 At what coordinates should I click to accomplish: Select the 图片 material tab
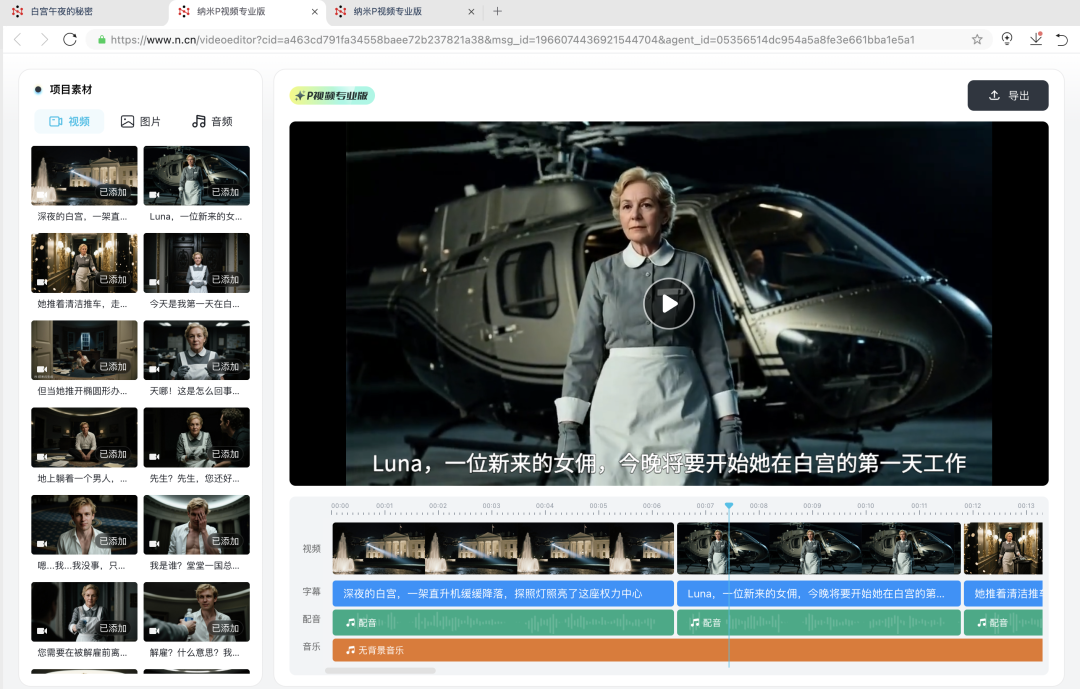pos(141,121)
